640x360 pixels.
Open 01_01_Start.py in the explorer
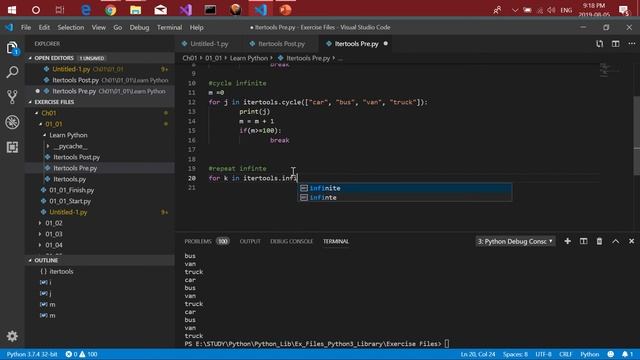coord(70,201)
